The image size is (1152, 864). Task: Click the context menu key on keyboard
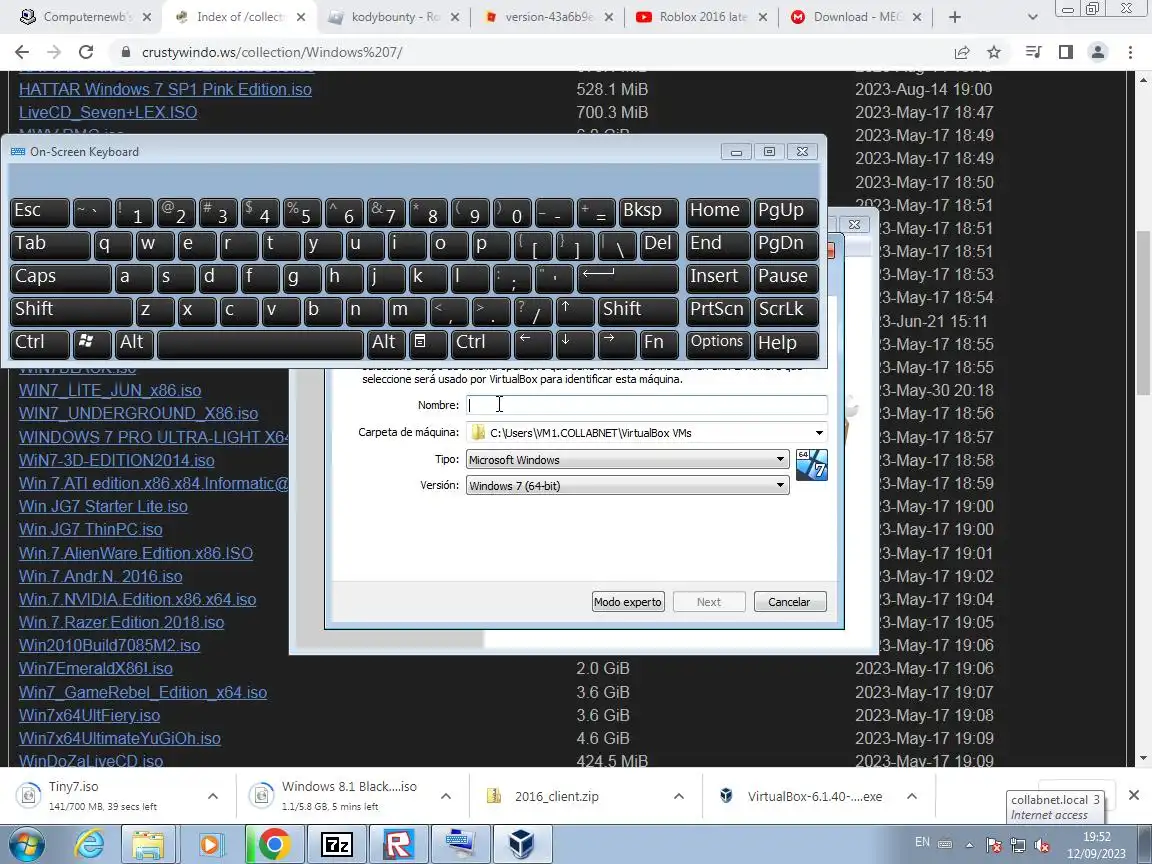[x=428, y=344]
